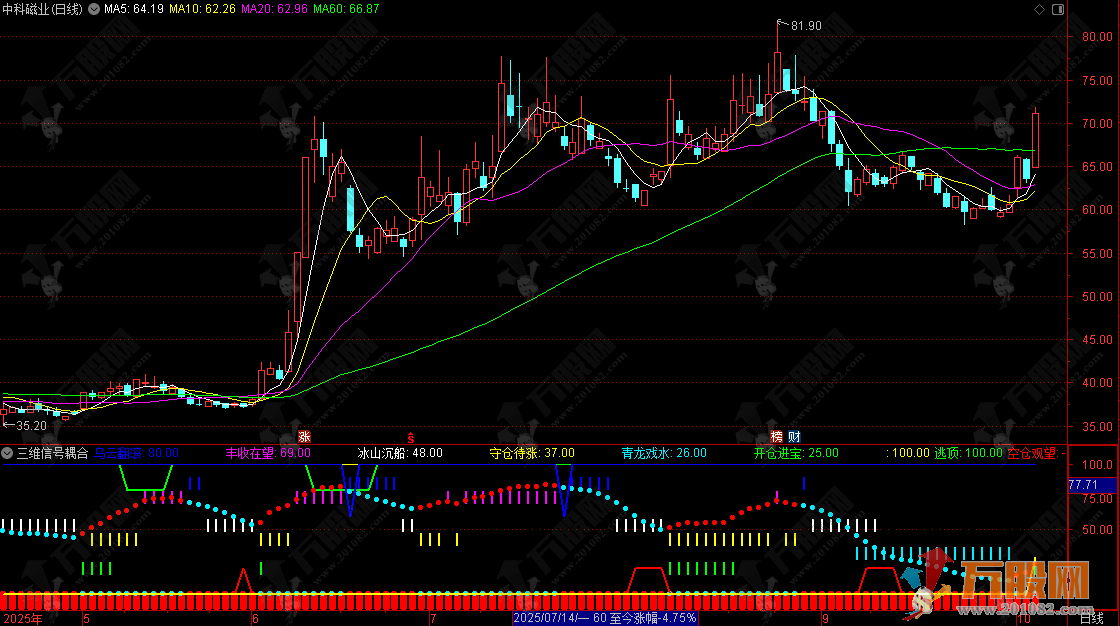Click the 开仓进宝 indicator label

[x=781, y=453]
